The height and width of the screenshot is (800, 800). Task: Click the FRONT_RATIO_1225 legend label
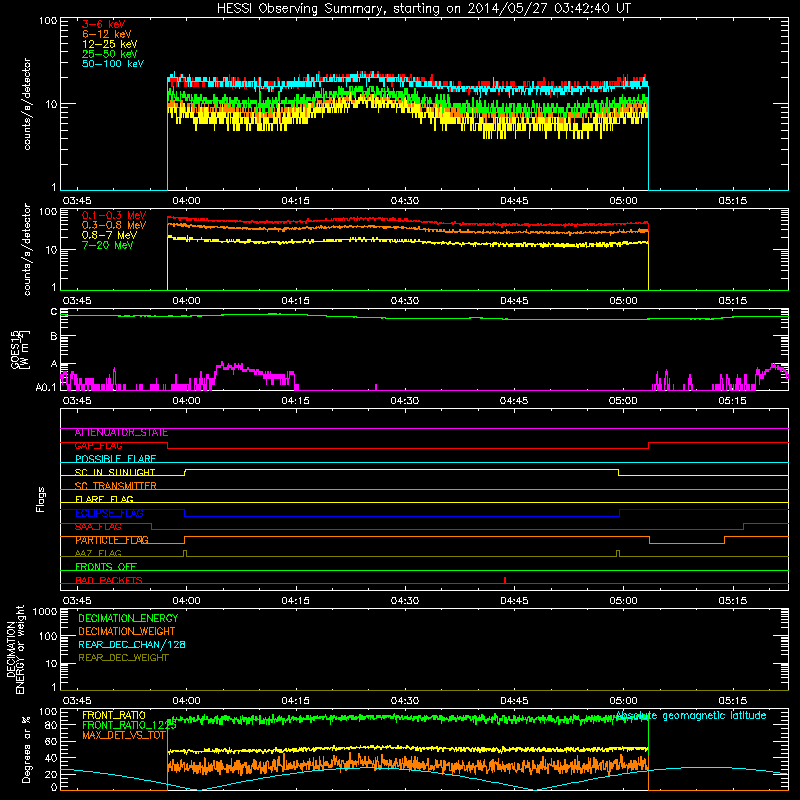pos(129,726)
